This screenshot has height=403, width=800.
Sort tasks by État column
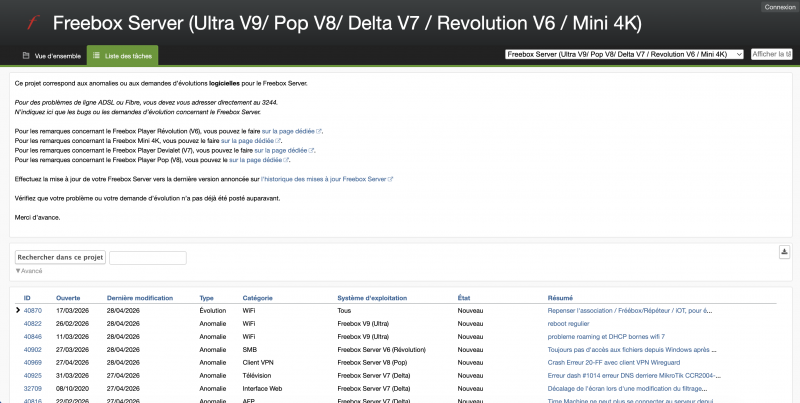[464, 298]
